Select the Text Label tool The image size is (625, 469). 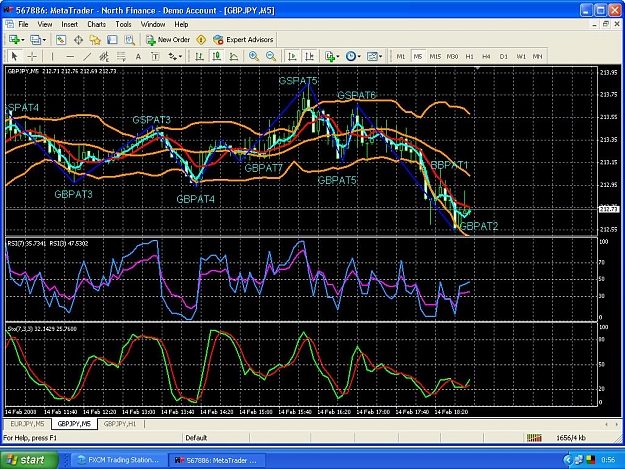click(155, 57)
